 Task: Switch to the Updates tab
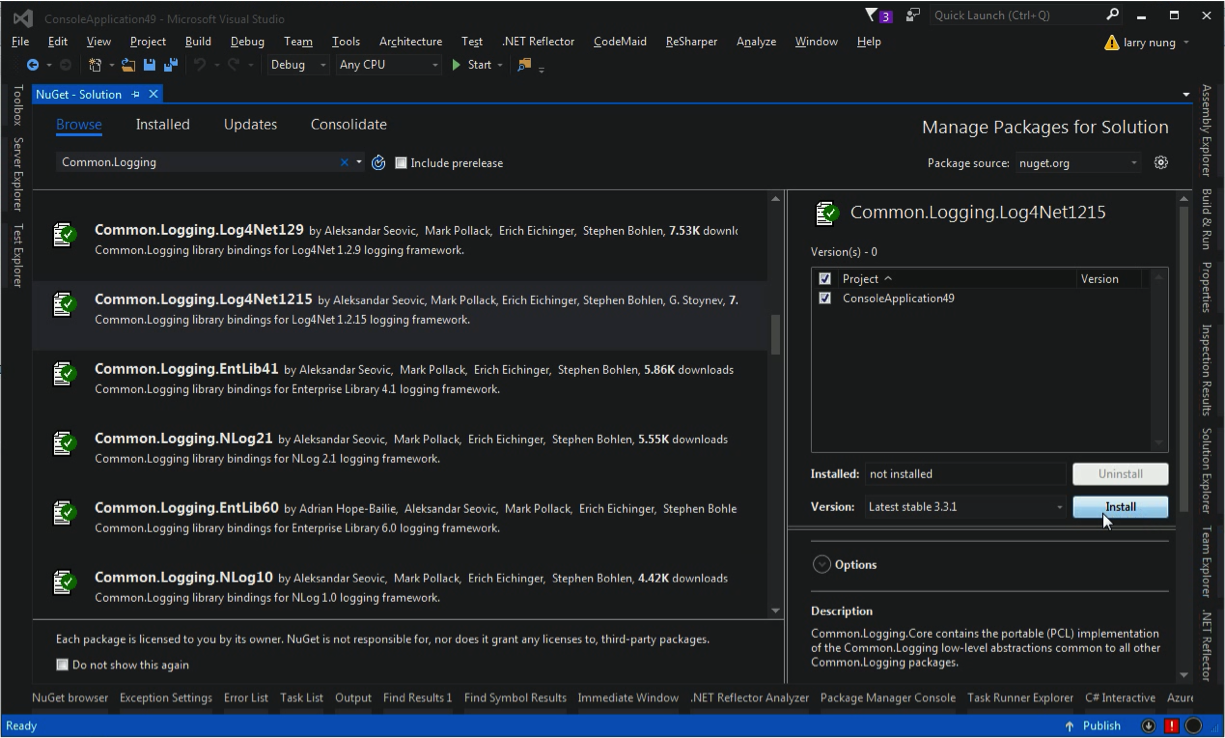(250, 124)
